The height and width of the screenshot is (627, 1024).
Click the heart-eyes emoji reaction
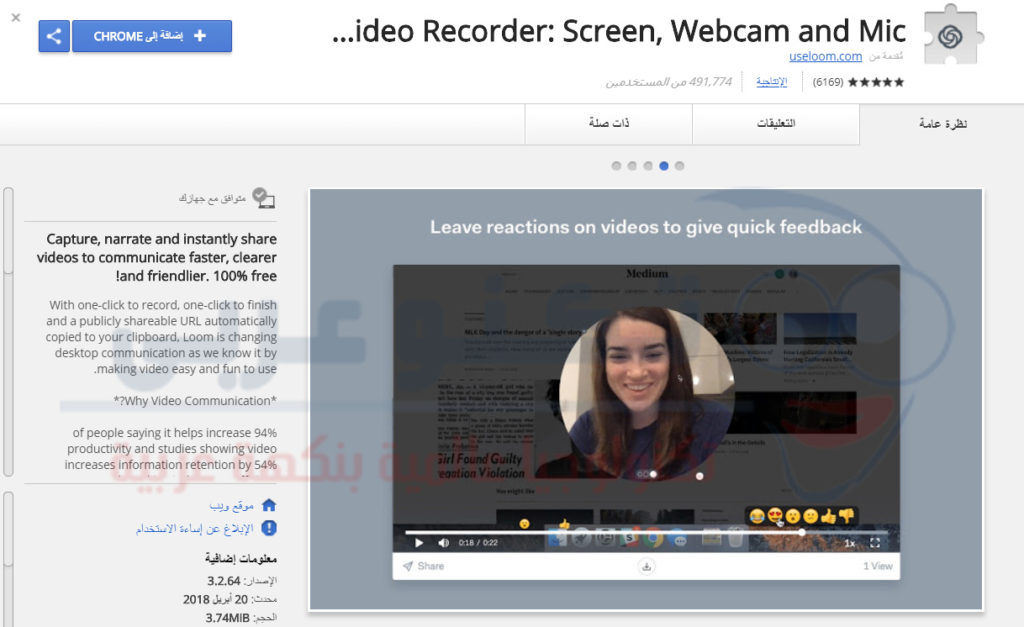(x=775, y=517)
